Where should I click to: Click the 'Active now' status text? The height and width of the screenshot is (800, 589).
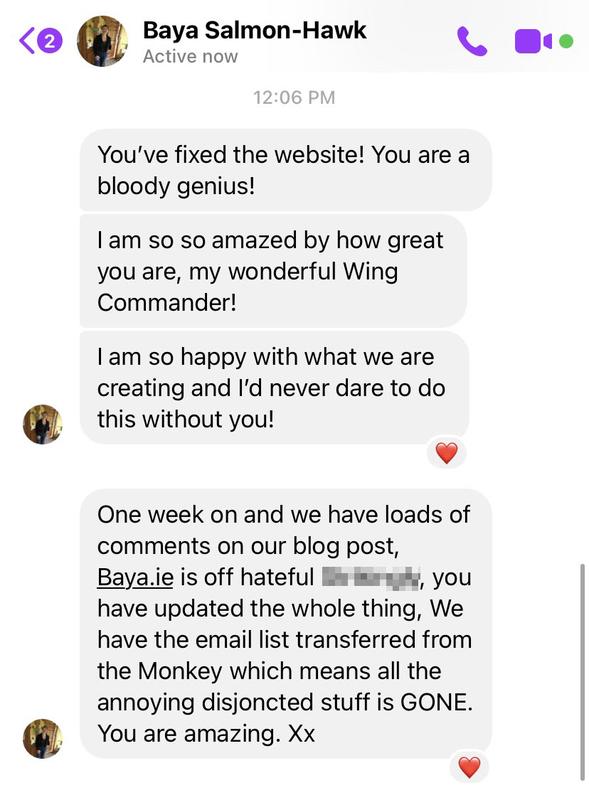[190, 56]
